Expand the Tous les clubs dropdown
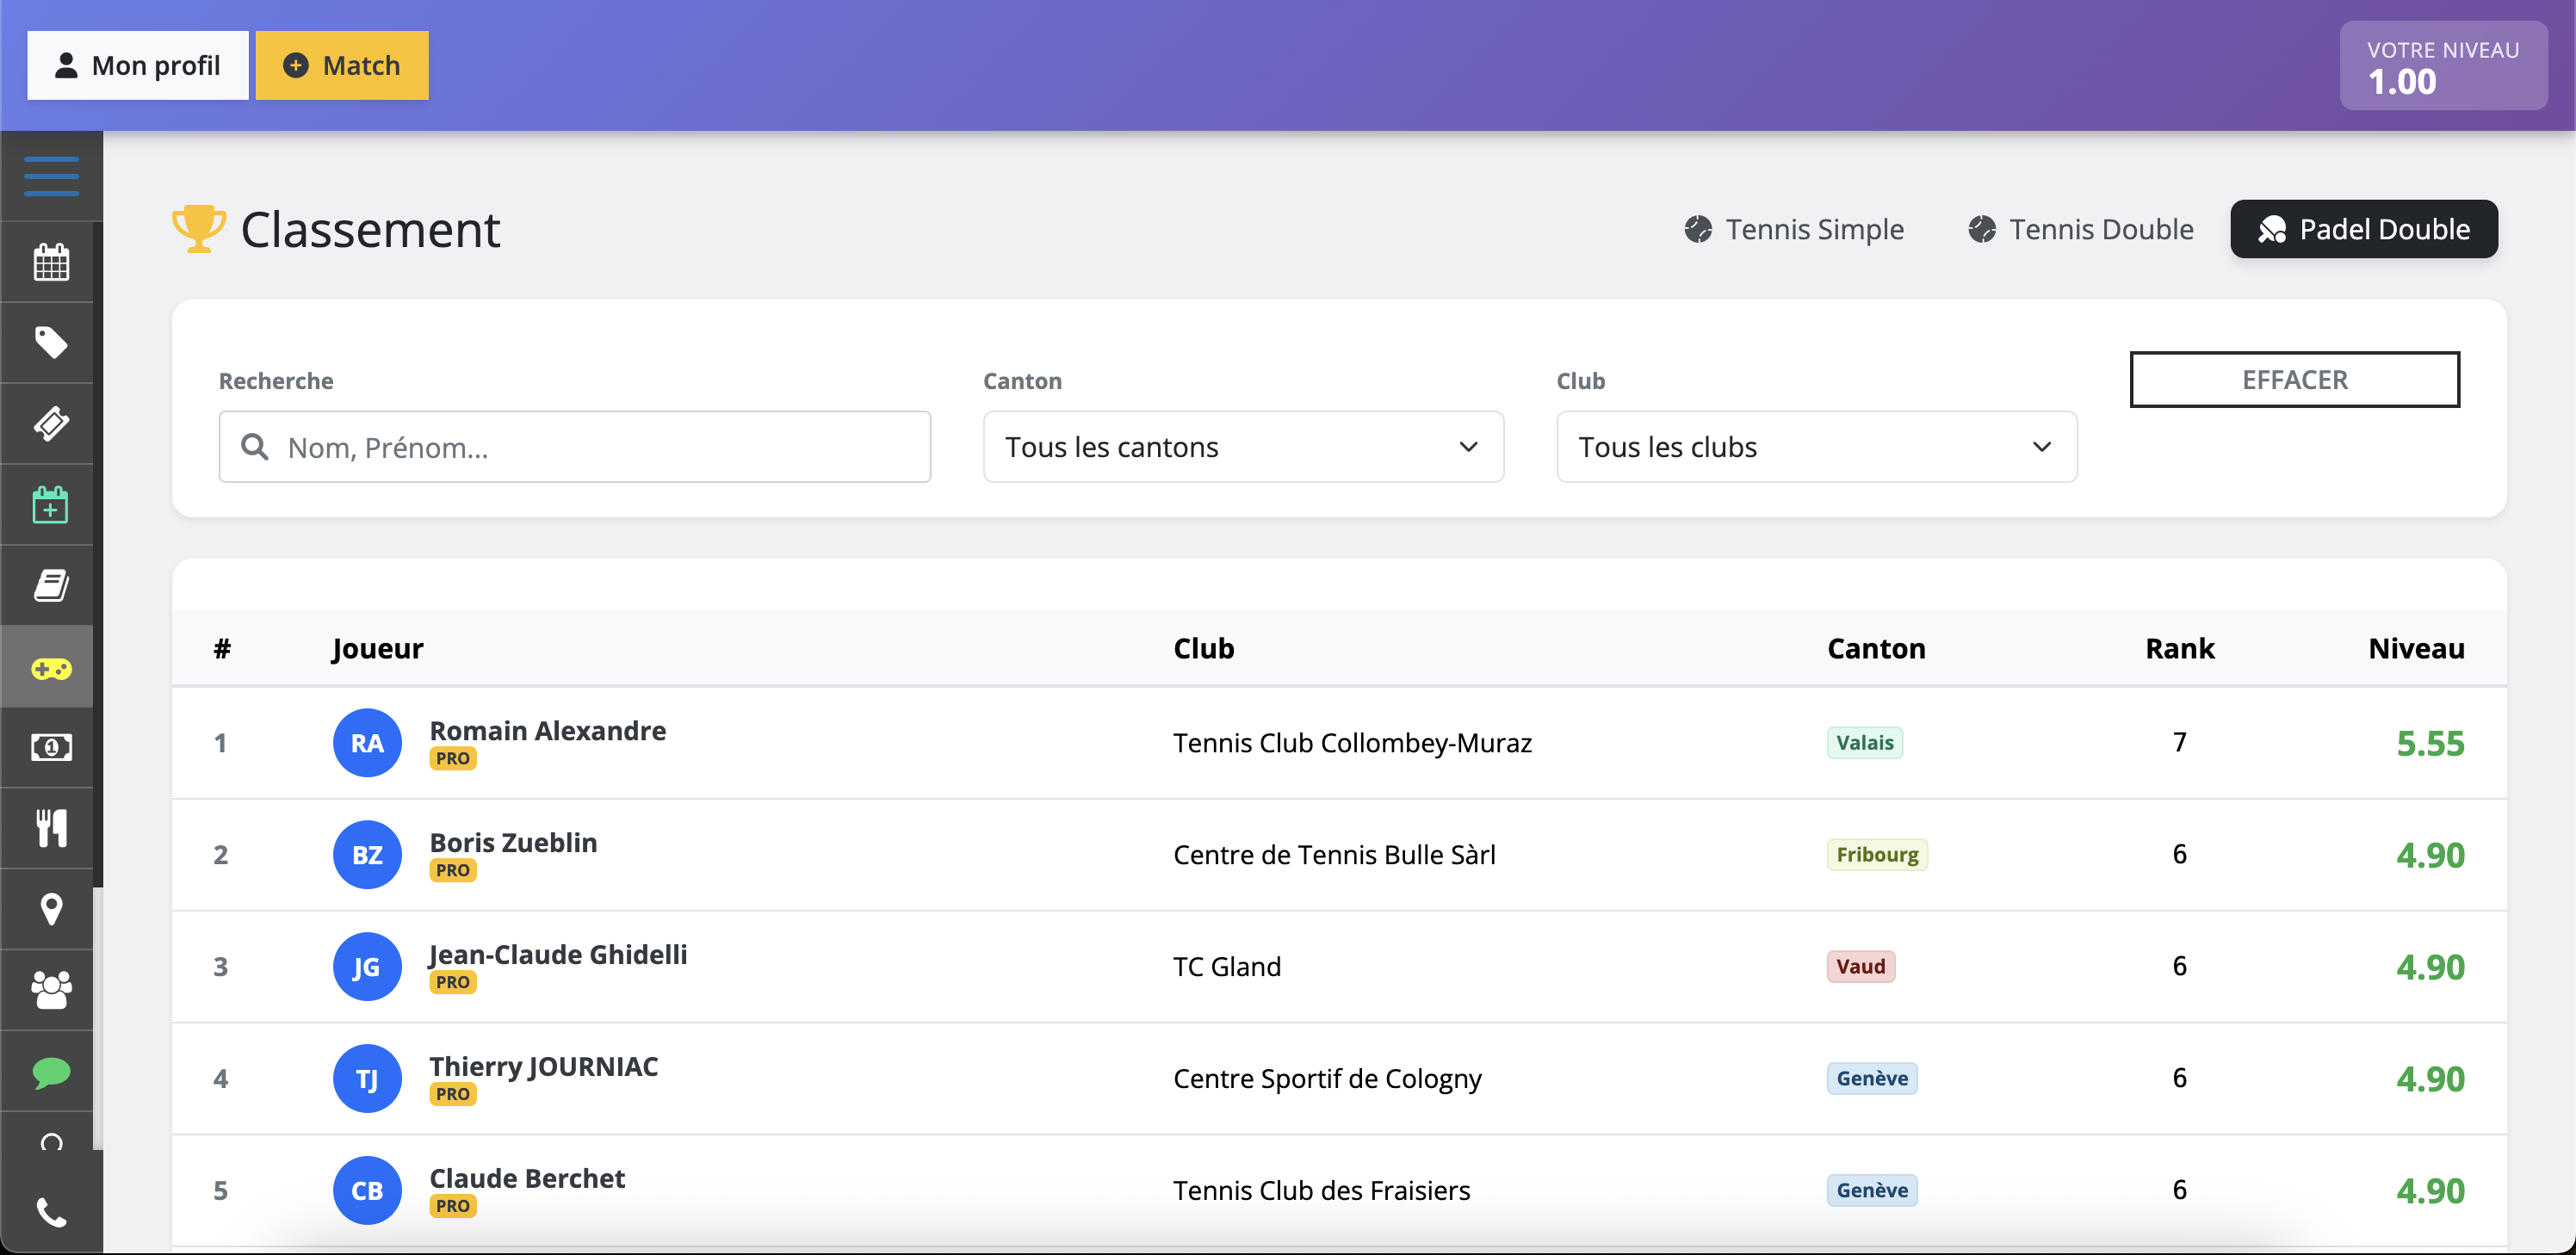The image size is (2576, 1255). (x=1815, y=447)
